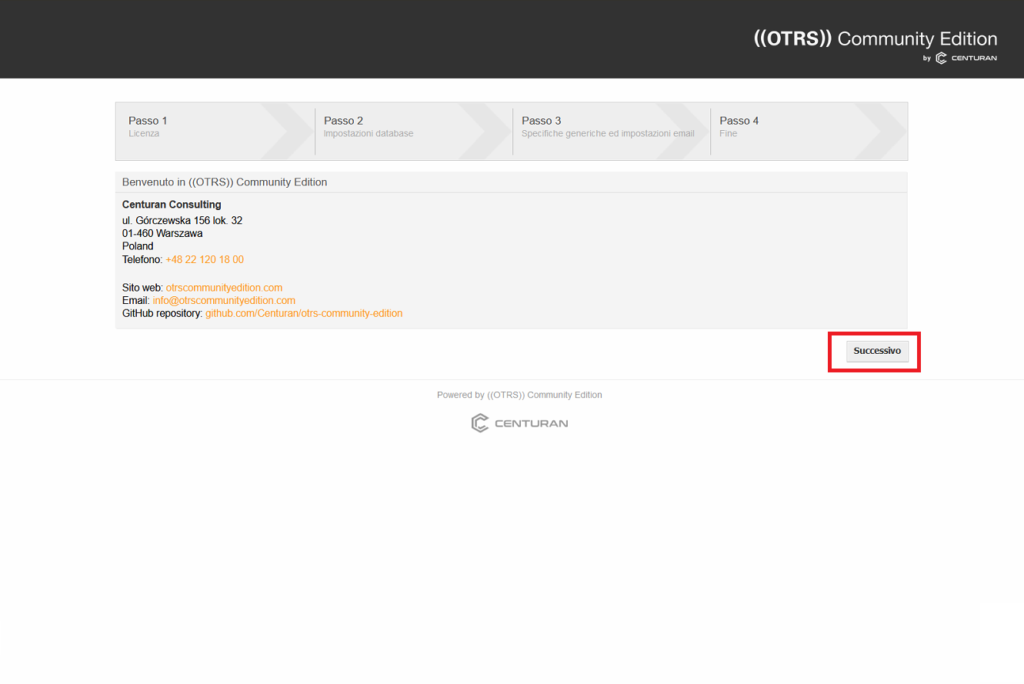Click the small Centuran icon in the header
Screen dimensions: 1024x684
(x=941, y=58)
